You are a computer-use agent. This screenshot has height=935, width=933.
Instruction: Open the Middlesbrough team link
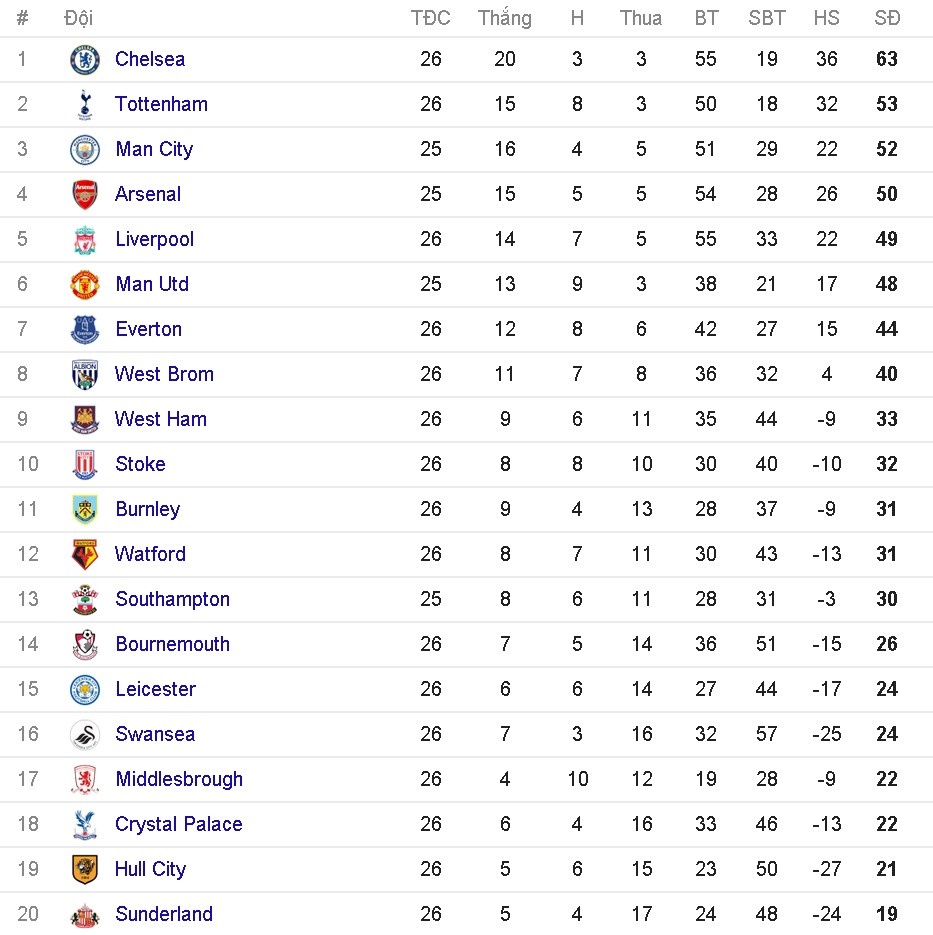[x=179, y=779]
